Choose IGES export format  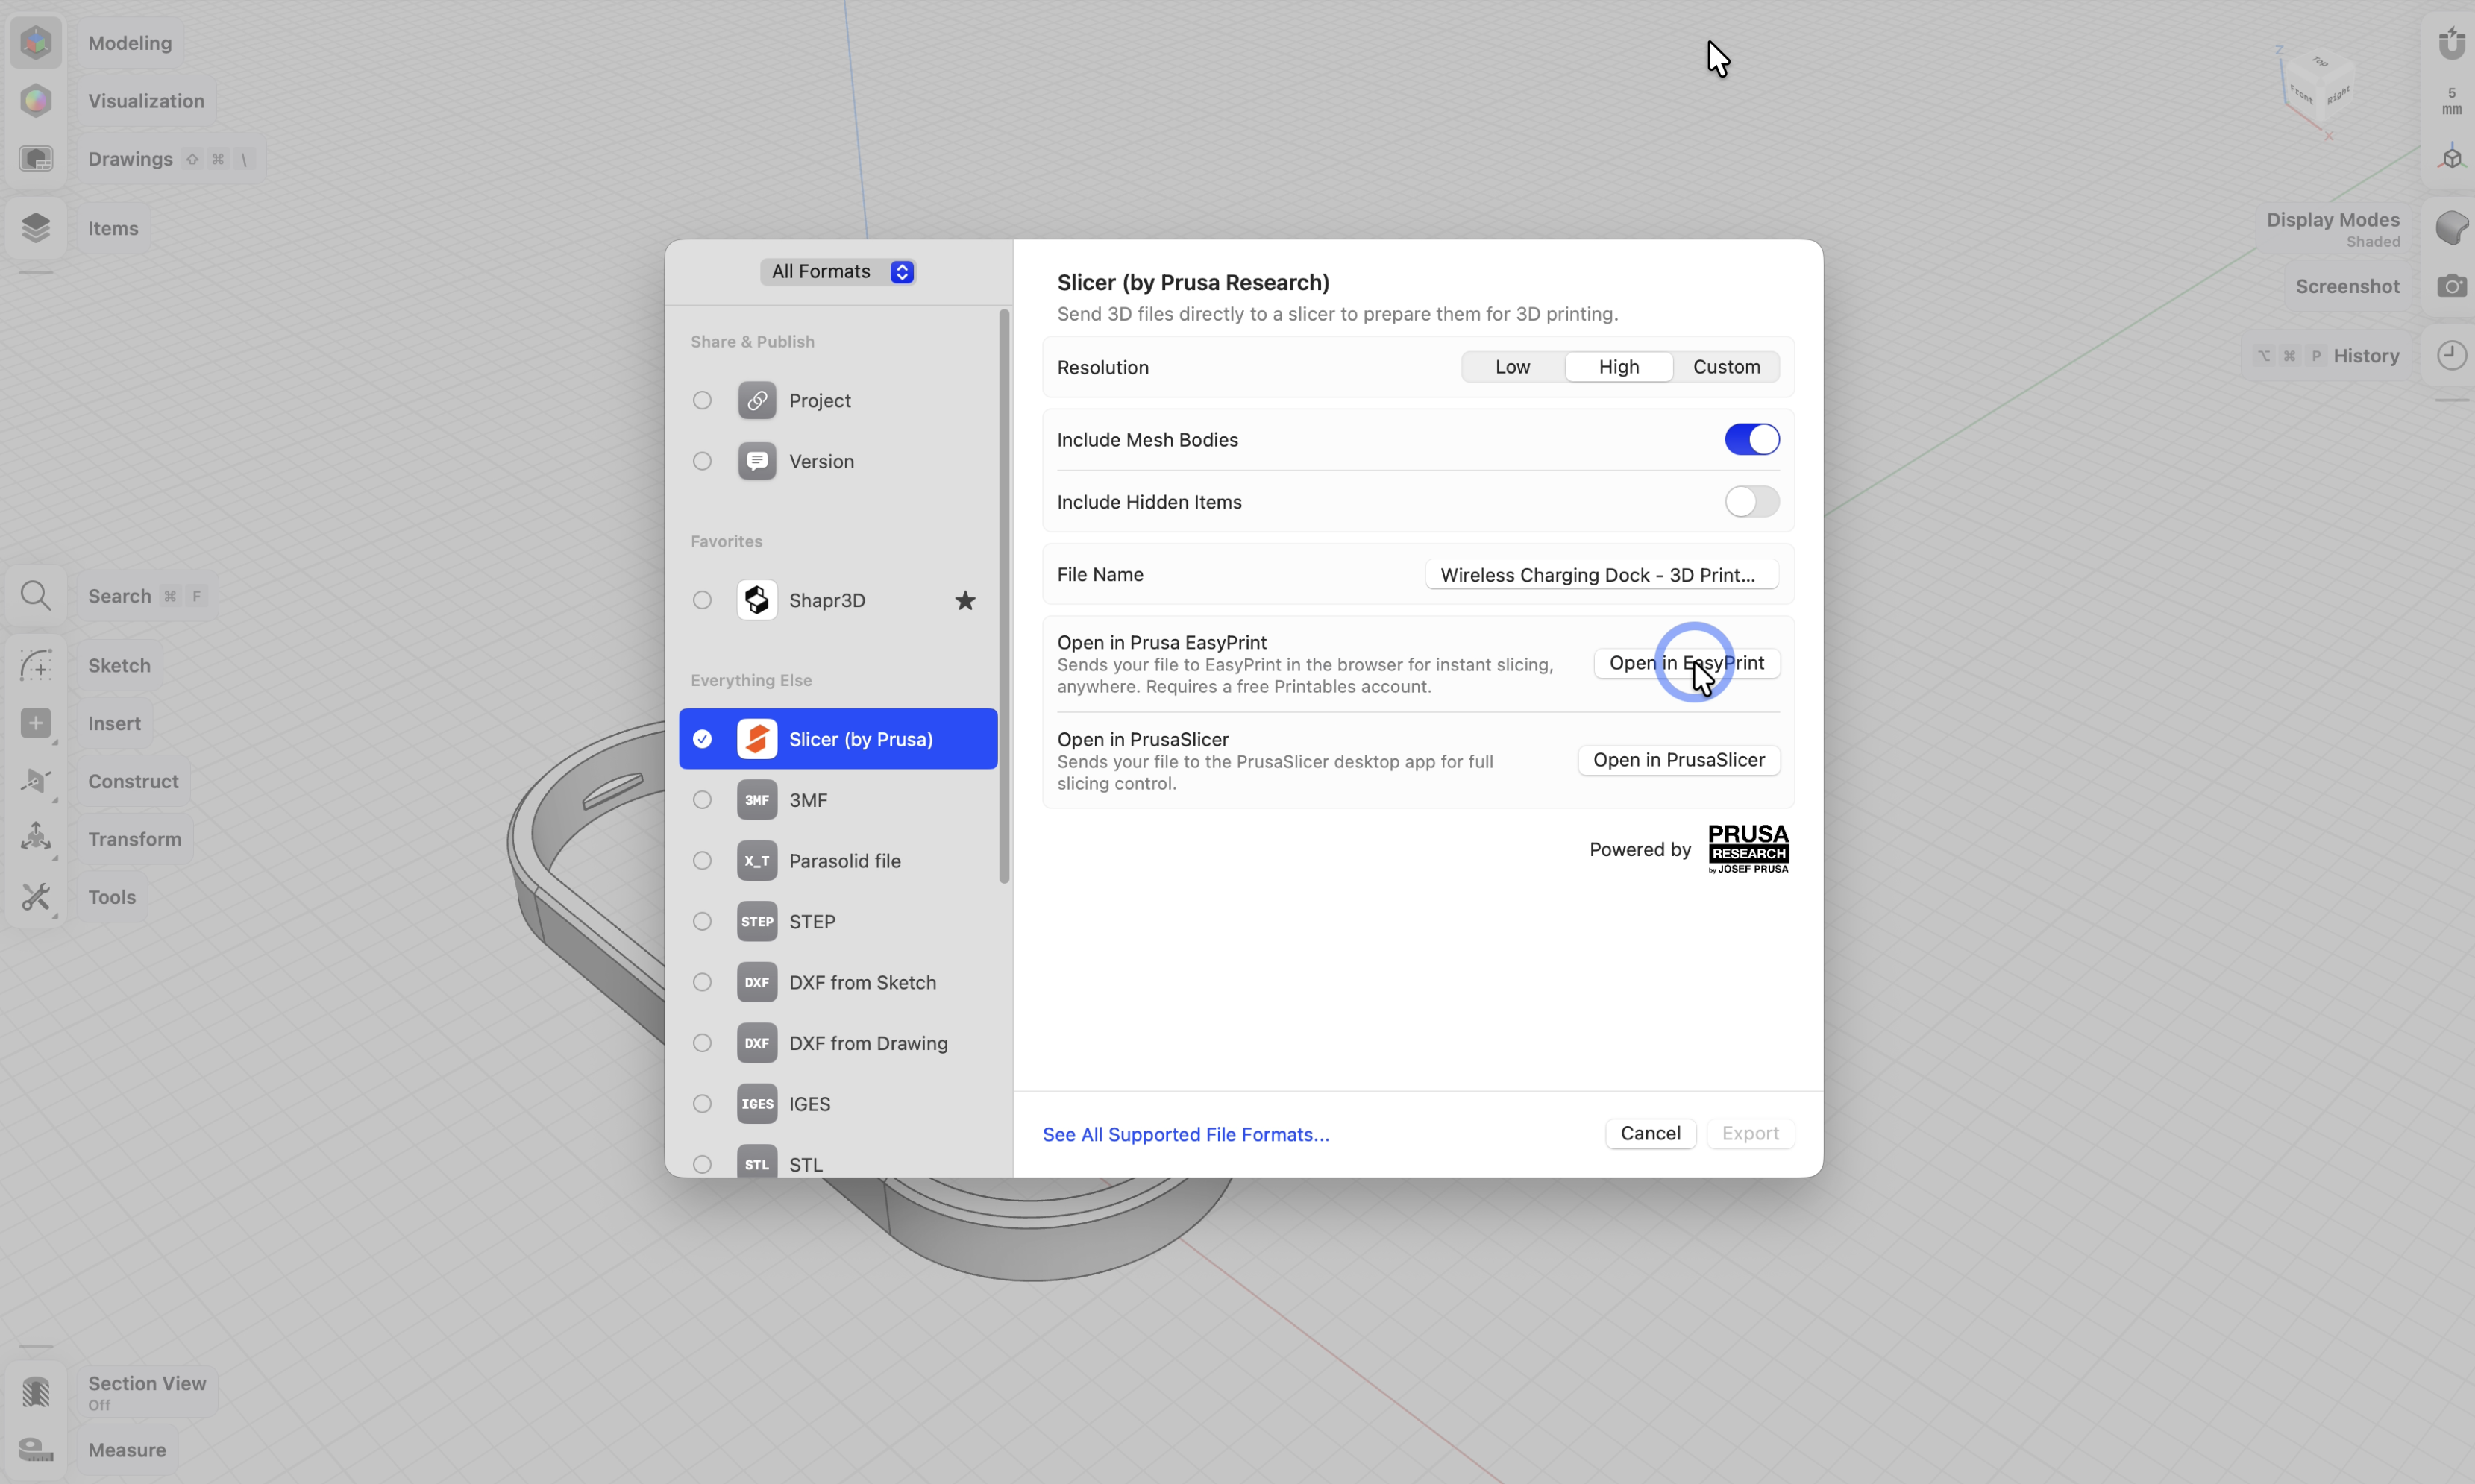[x=838, y=1104]
